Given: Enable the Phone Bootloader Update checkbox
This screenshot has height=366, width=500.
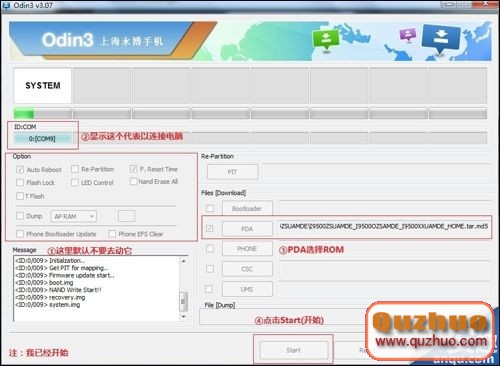Looking at the screenshot, I should (x=20, y=234).
